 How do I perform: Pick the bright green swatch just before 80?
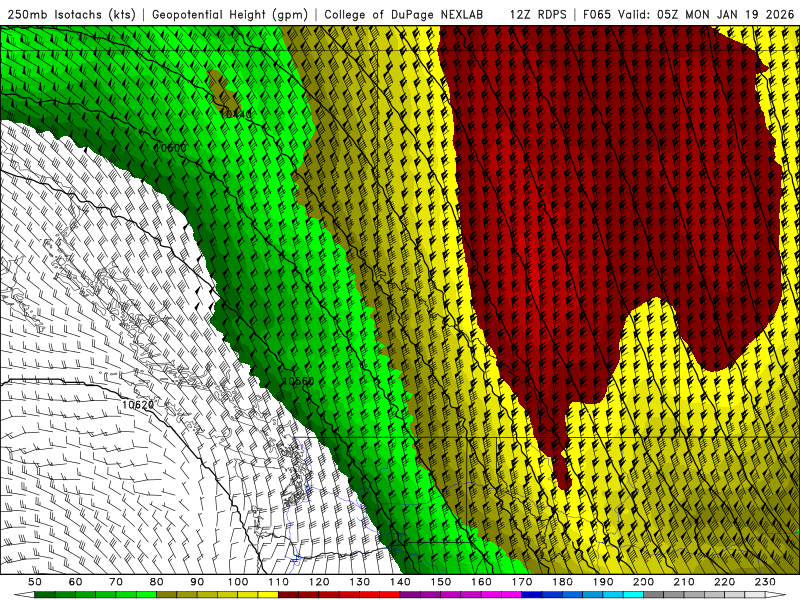[x=146, y=595]
